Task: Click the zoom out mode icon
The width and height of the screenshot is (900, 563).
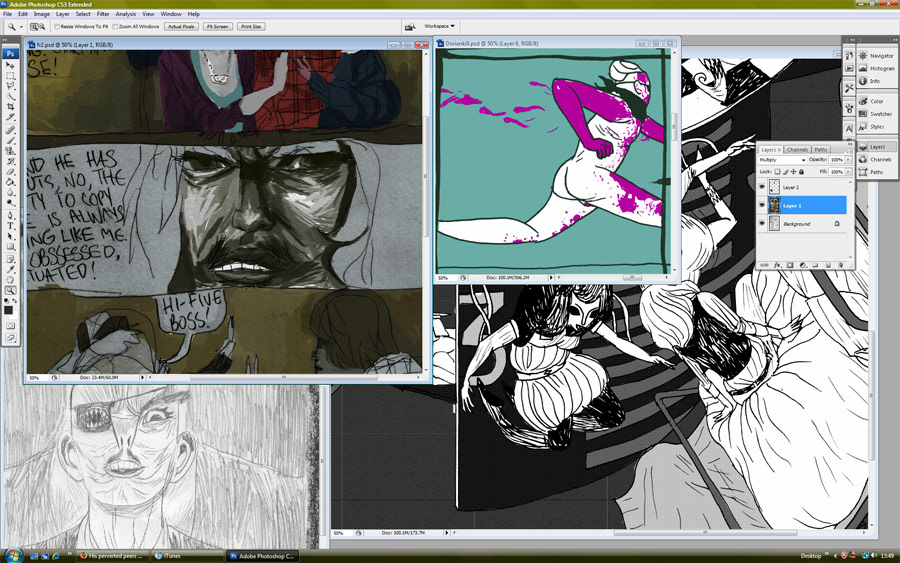Action: (42, 26)
